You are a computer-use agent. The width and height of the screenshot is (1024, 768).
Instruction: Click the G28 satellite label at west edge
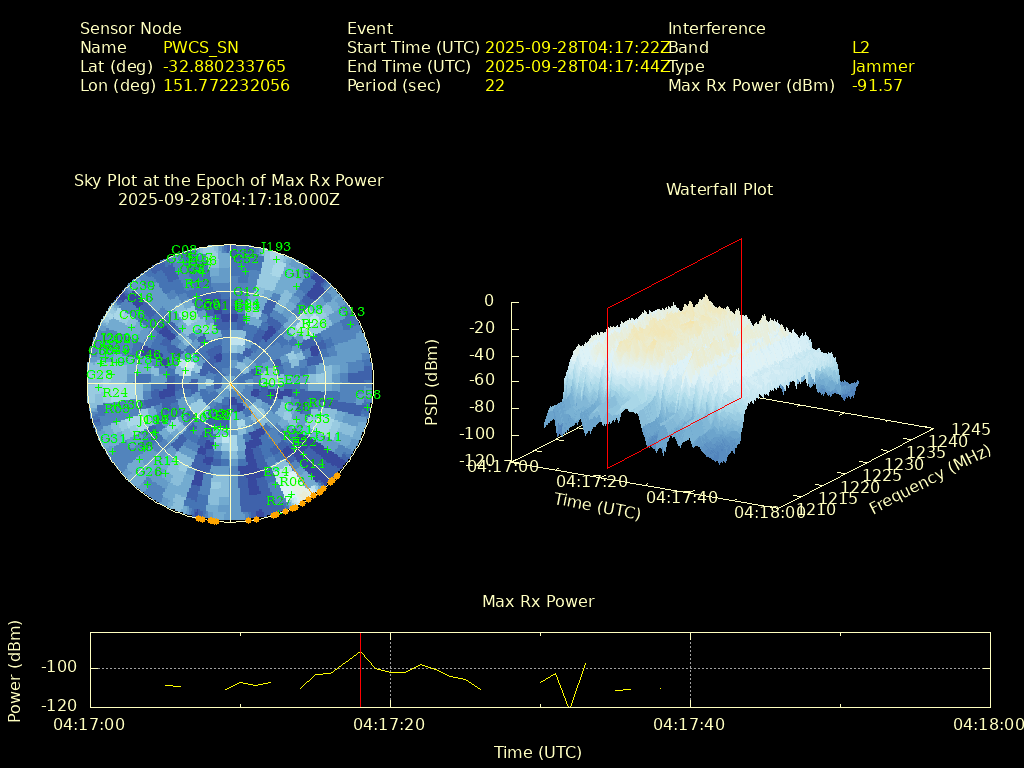(100, 375)
